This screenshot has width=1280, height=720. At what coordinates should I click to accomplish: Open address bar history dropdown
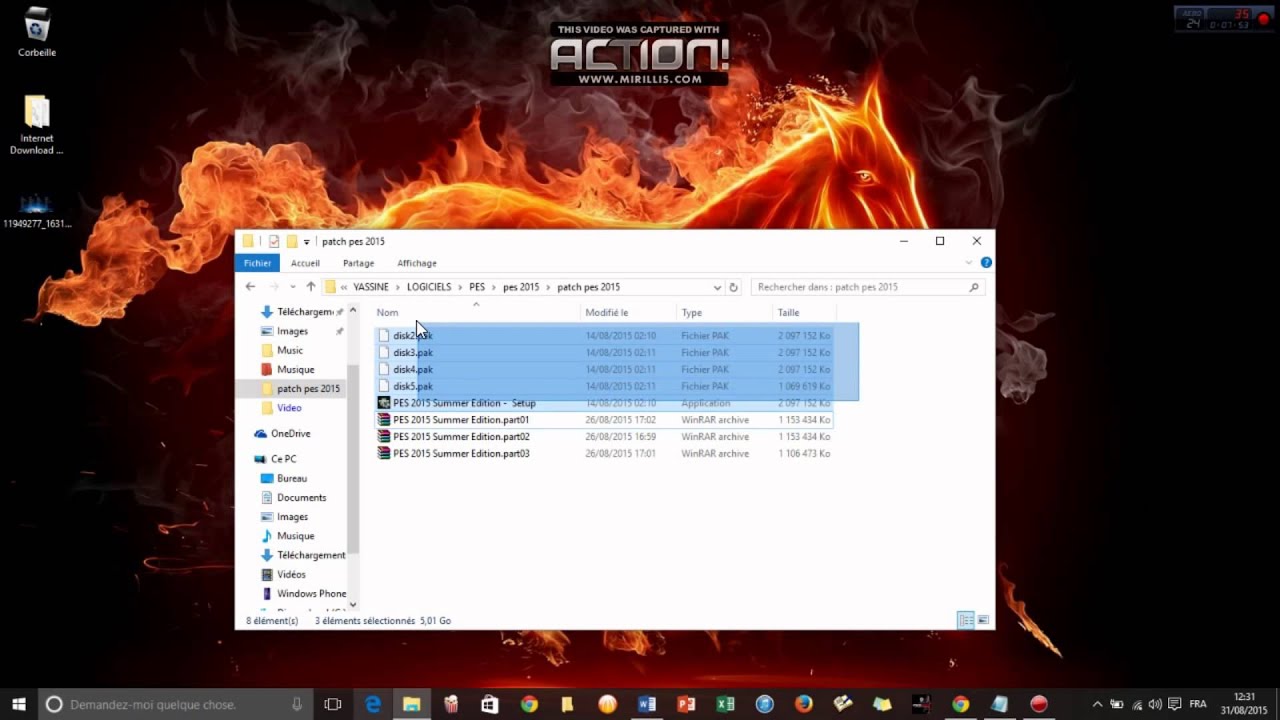point(717,287)
